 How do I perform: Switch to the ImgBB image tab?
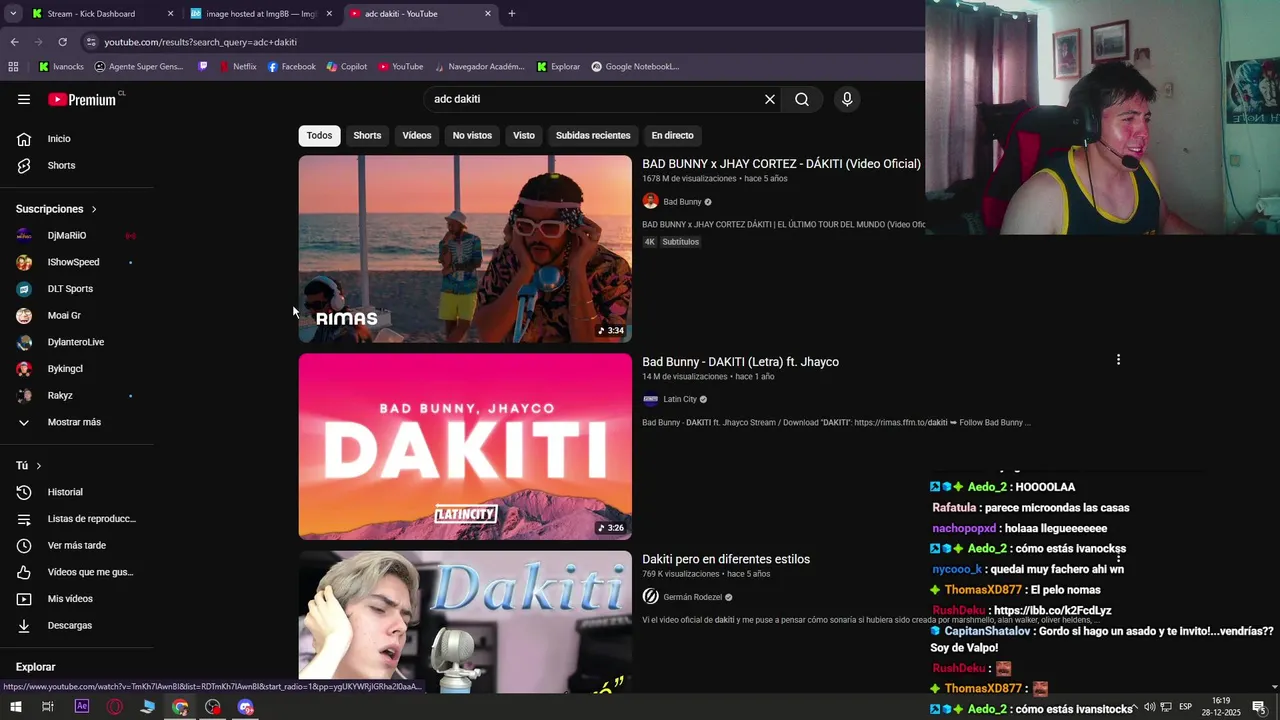coord(260,14)
